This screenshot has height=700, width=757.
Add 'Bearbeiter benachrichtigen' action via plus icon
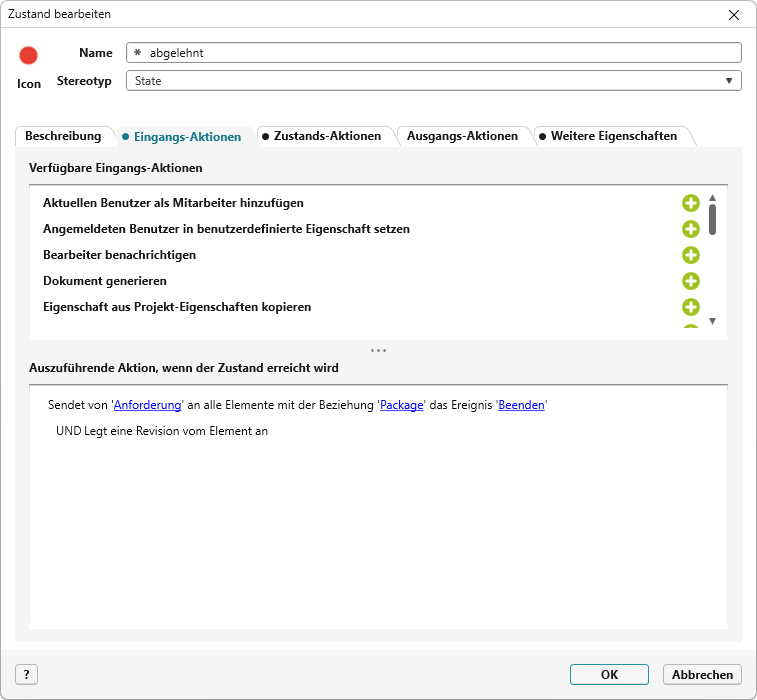pos(690,255)
